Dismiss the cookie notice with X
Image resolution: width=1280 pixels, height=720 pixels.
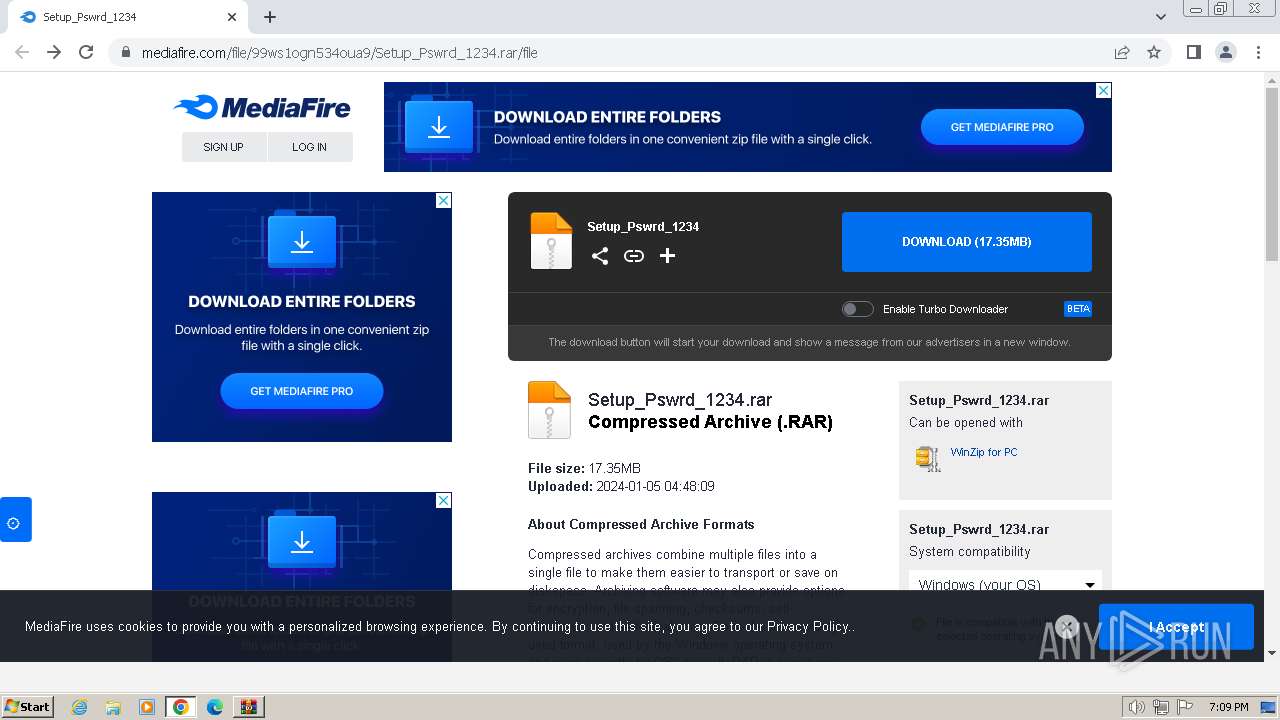[x=1067, y=627]
